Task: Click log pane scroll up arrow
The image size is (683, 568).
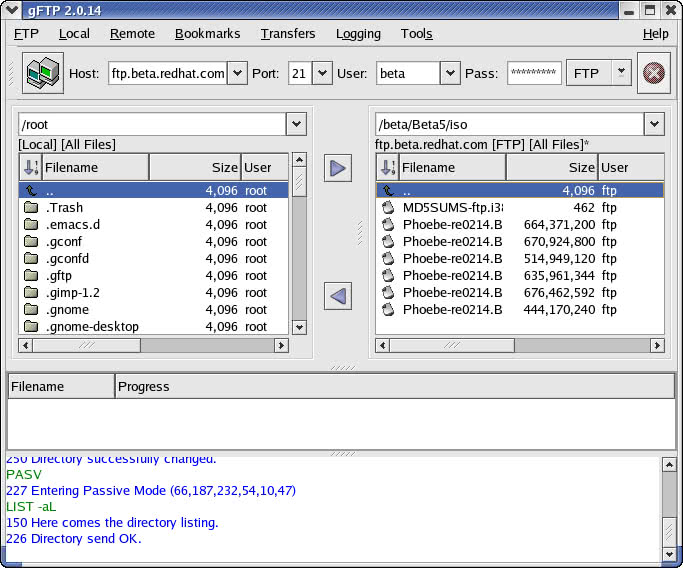Action: 669,465
